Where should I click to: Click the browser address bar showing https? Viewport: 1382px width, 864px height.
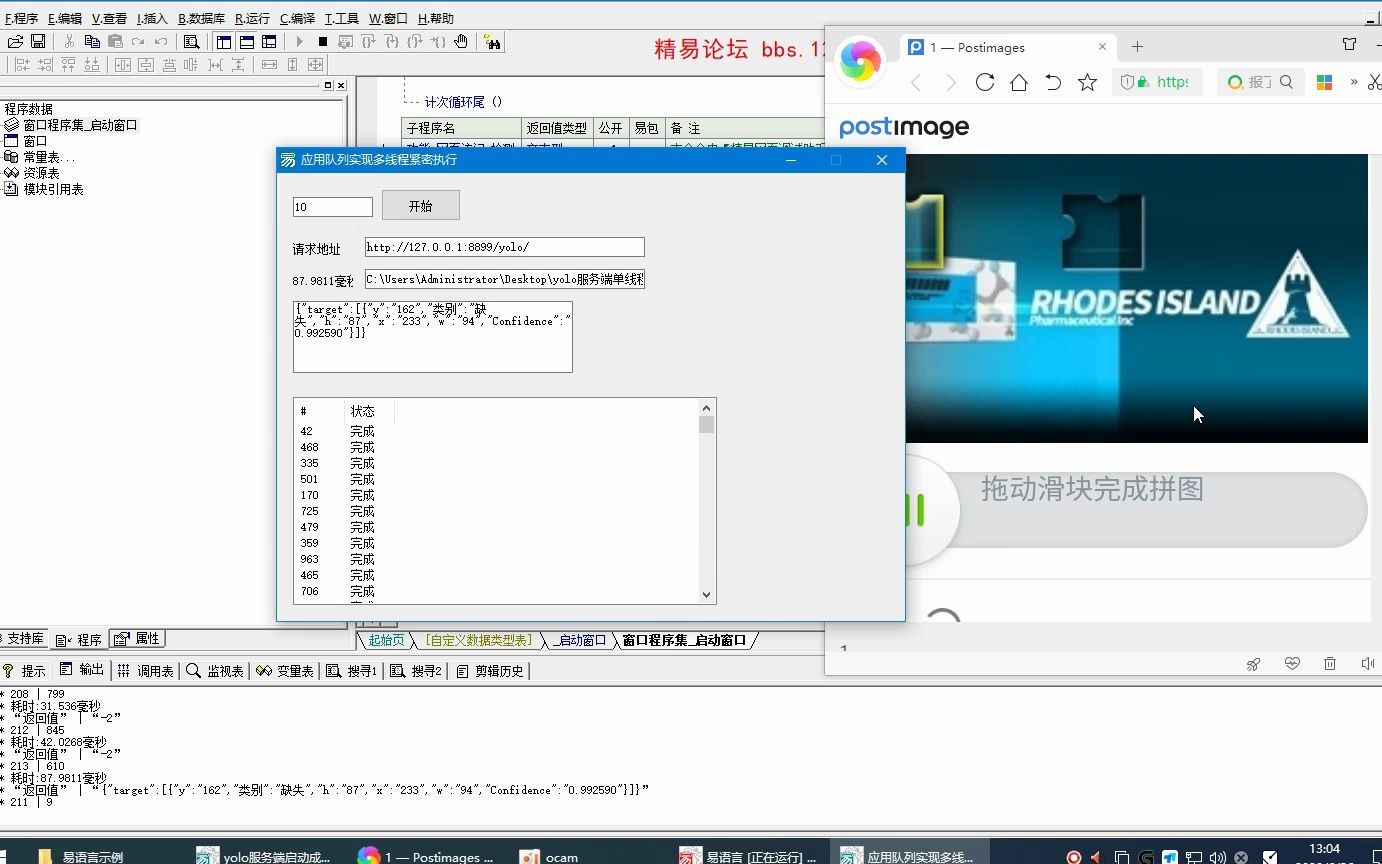(1159, 82)
